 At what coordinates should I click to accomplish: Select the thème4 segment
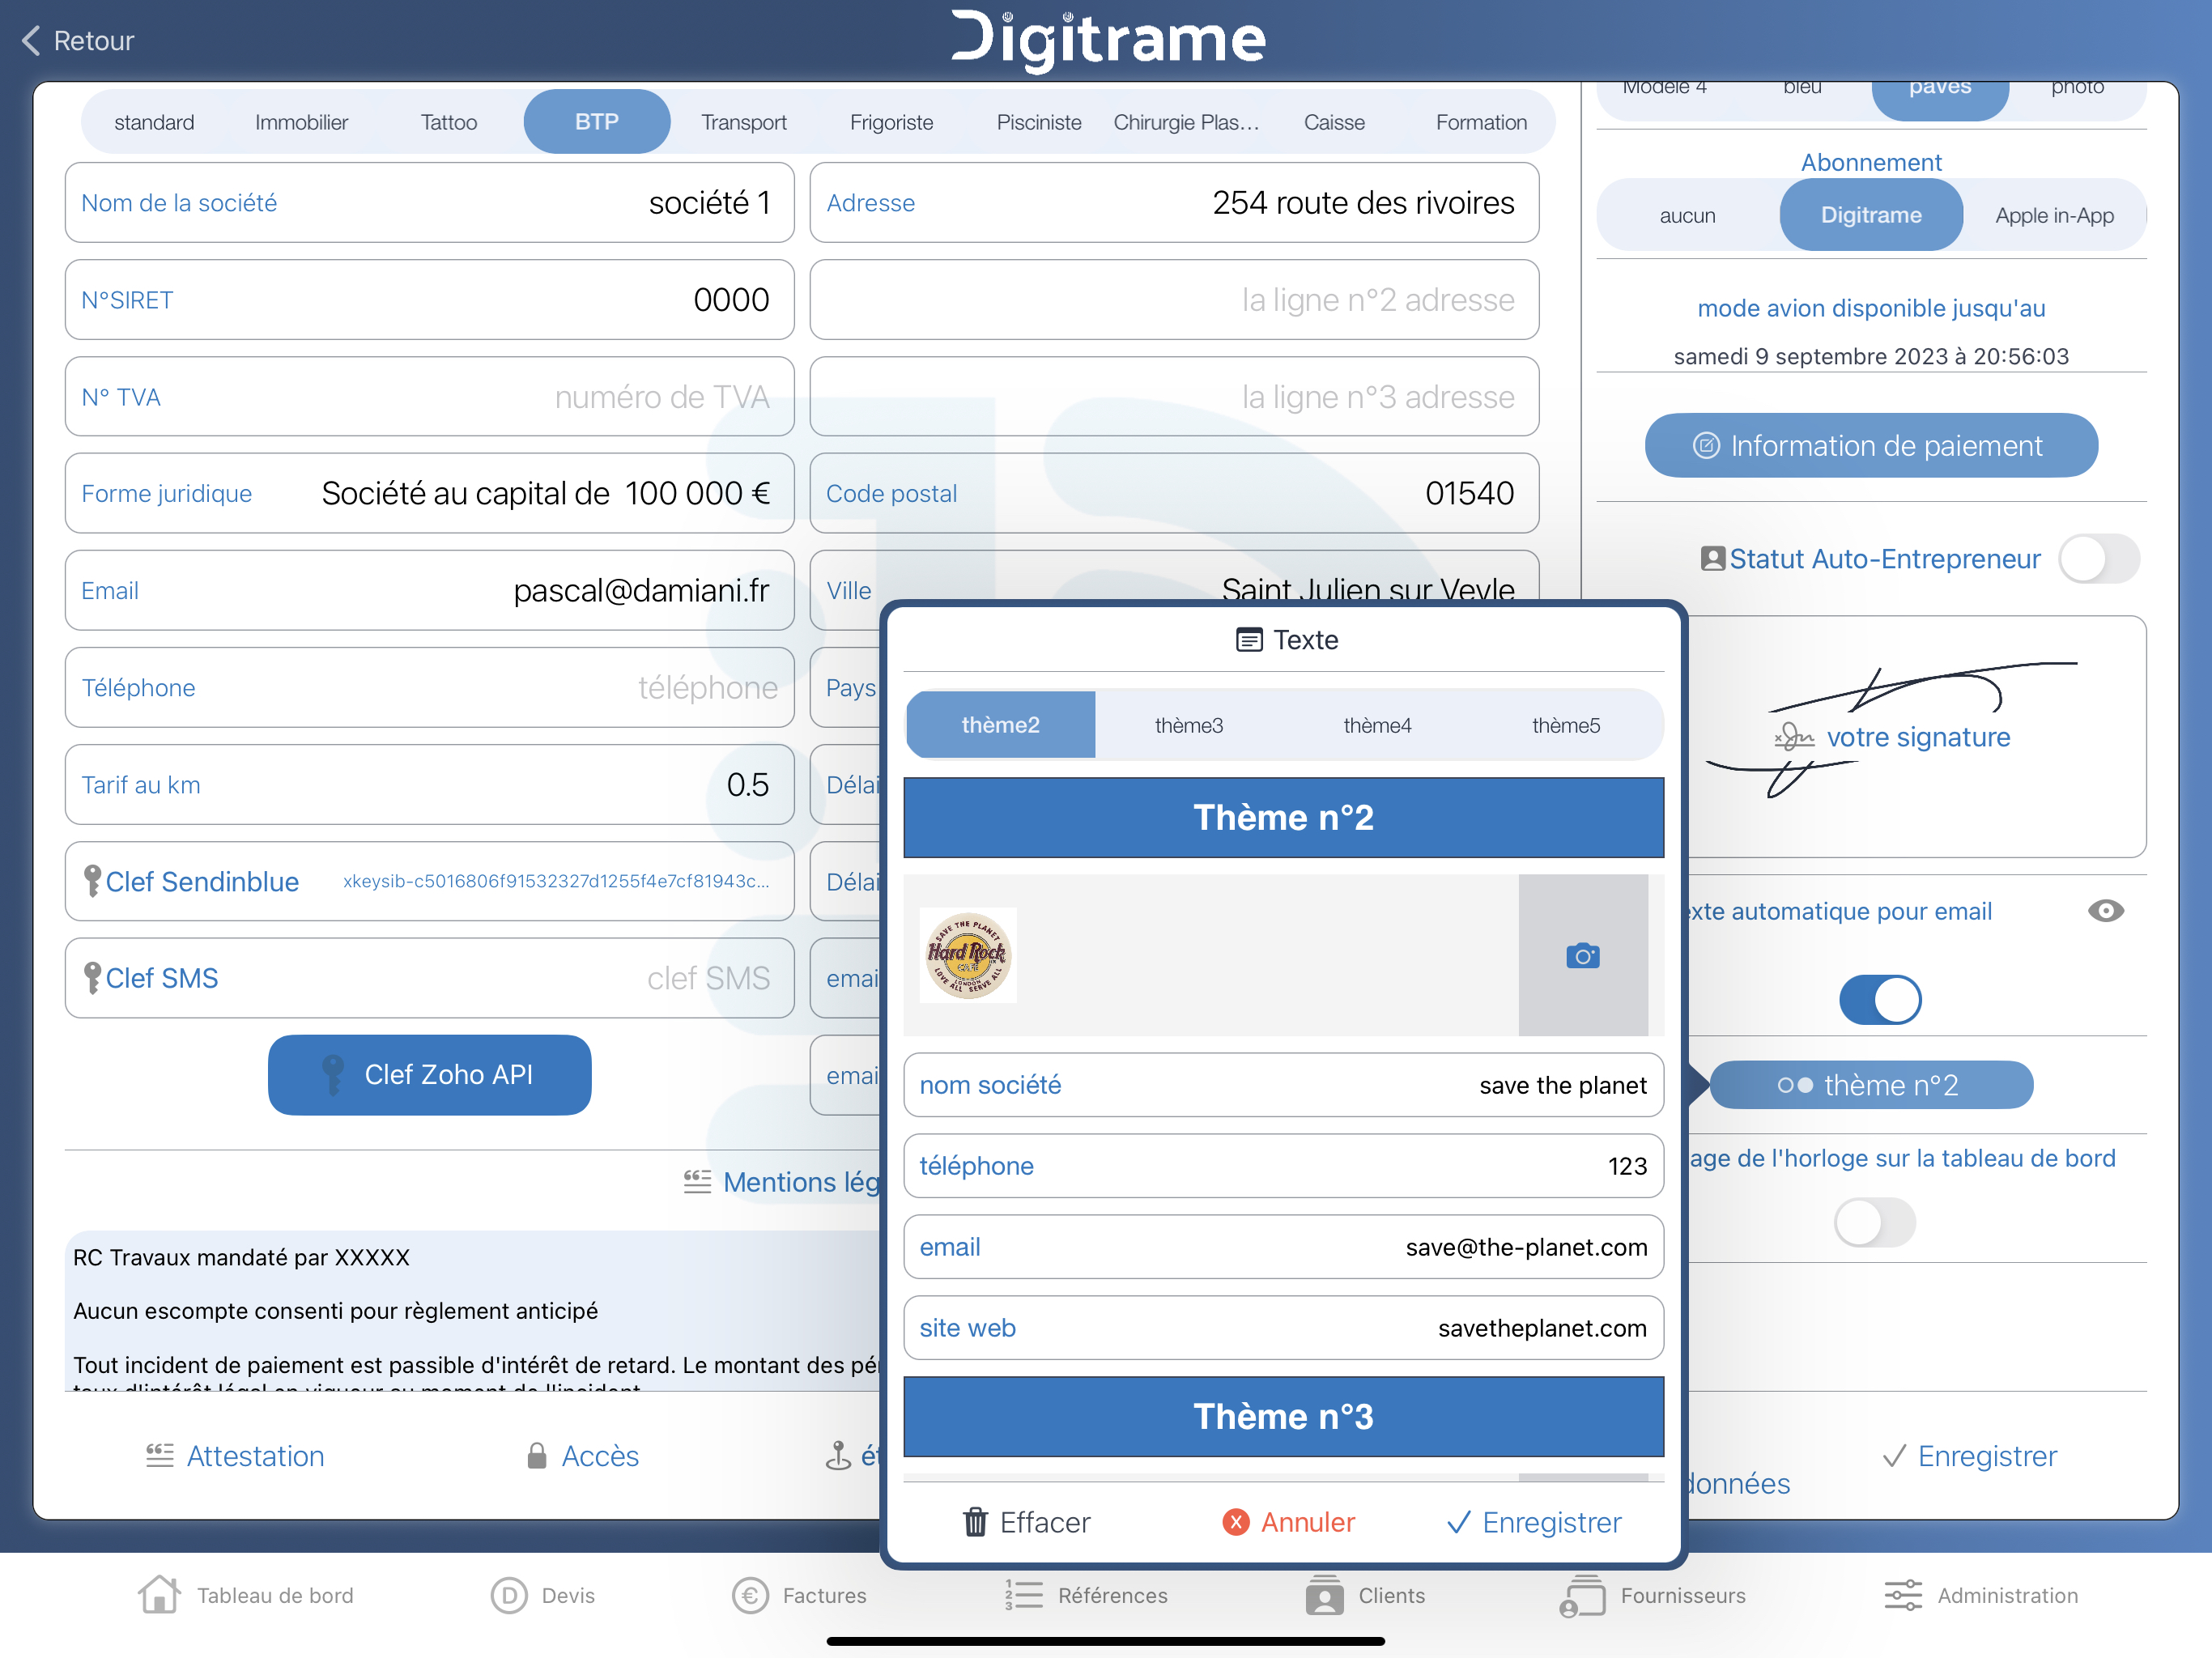pos(1377,725)
